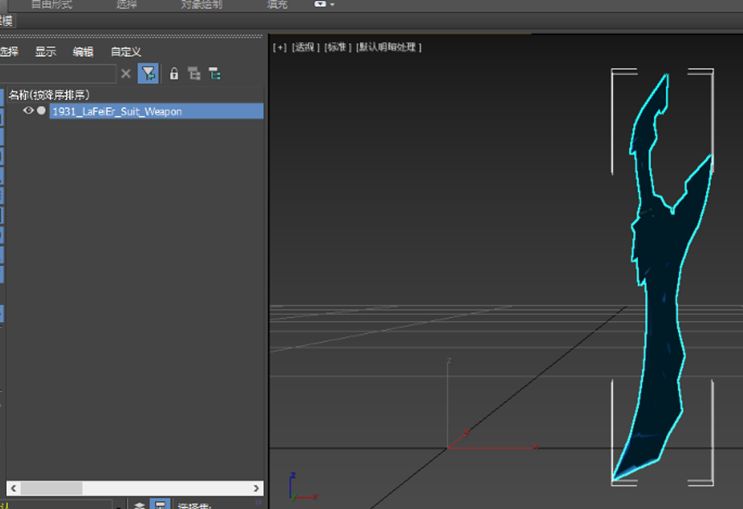
Task: Open the 默认明暗处理 shading menu
Action: point(389,47)
